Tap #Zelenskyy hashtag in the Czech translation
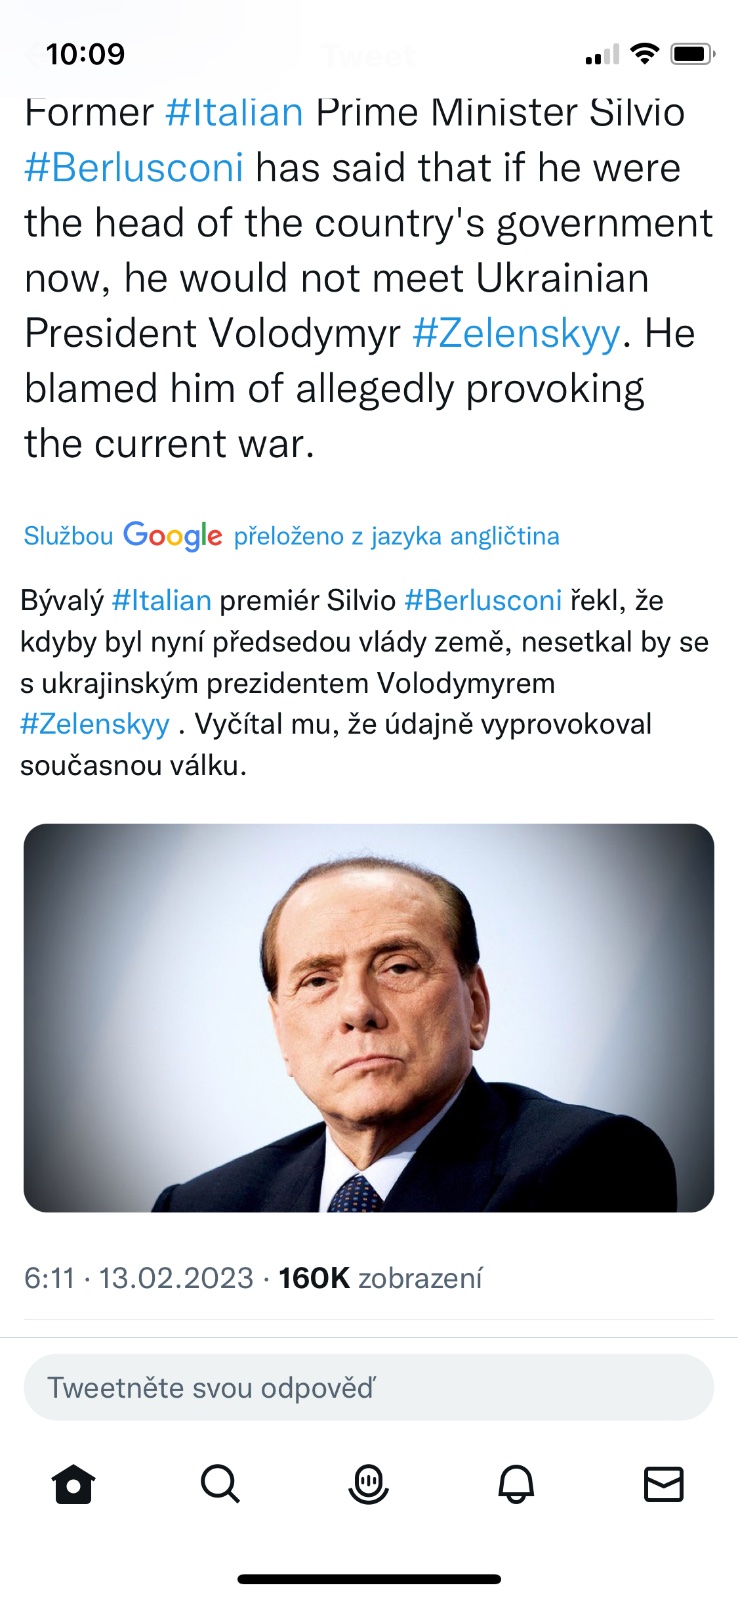Viewport: 738px width, 1600px height. click(95, 724)
